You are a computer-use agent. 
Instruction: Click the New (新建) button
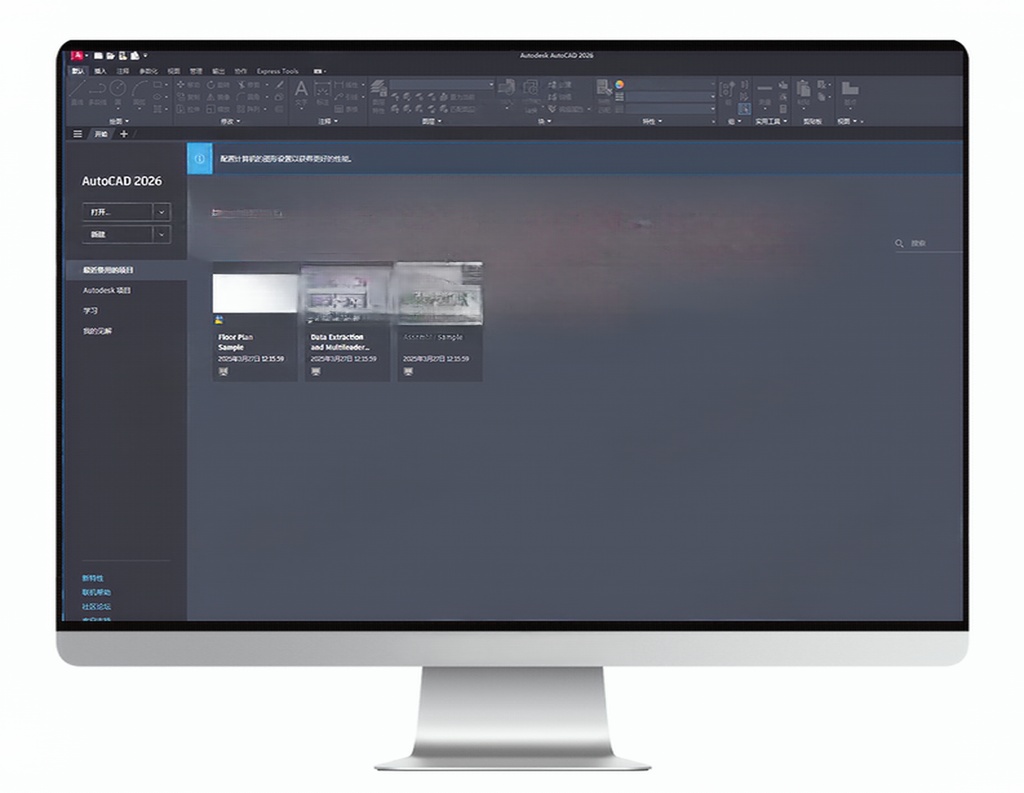pyautogui.click(x=118, y=234)
